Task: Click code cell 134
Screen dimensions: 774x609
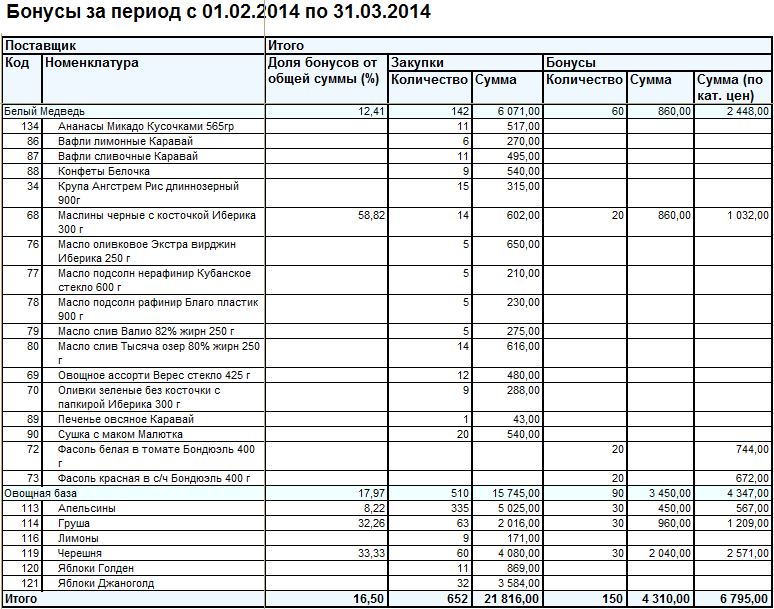Action: [30, 126]
